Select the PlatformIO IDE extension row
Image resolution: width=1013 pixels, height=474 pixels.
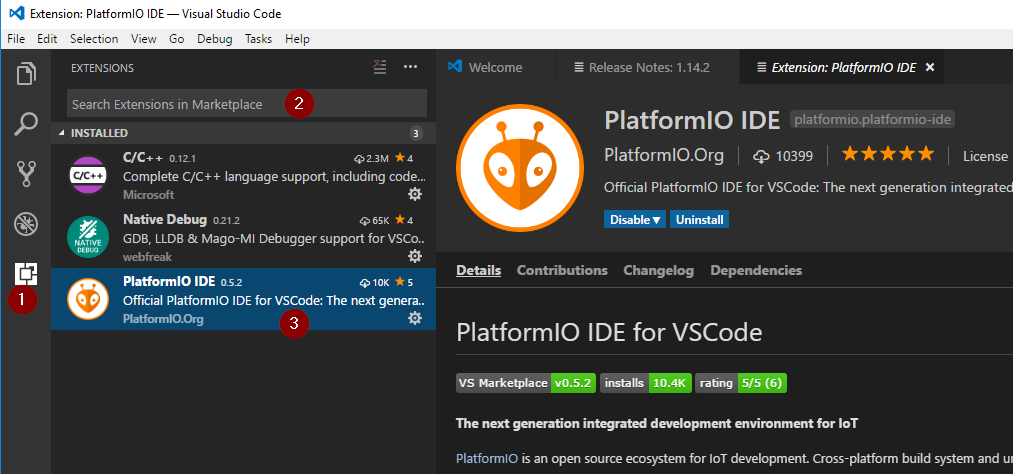[x=244, y=299]
